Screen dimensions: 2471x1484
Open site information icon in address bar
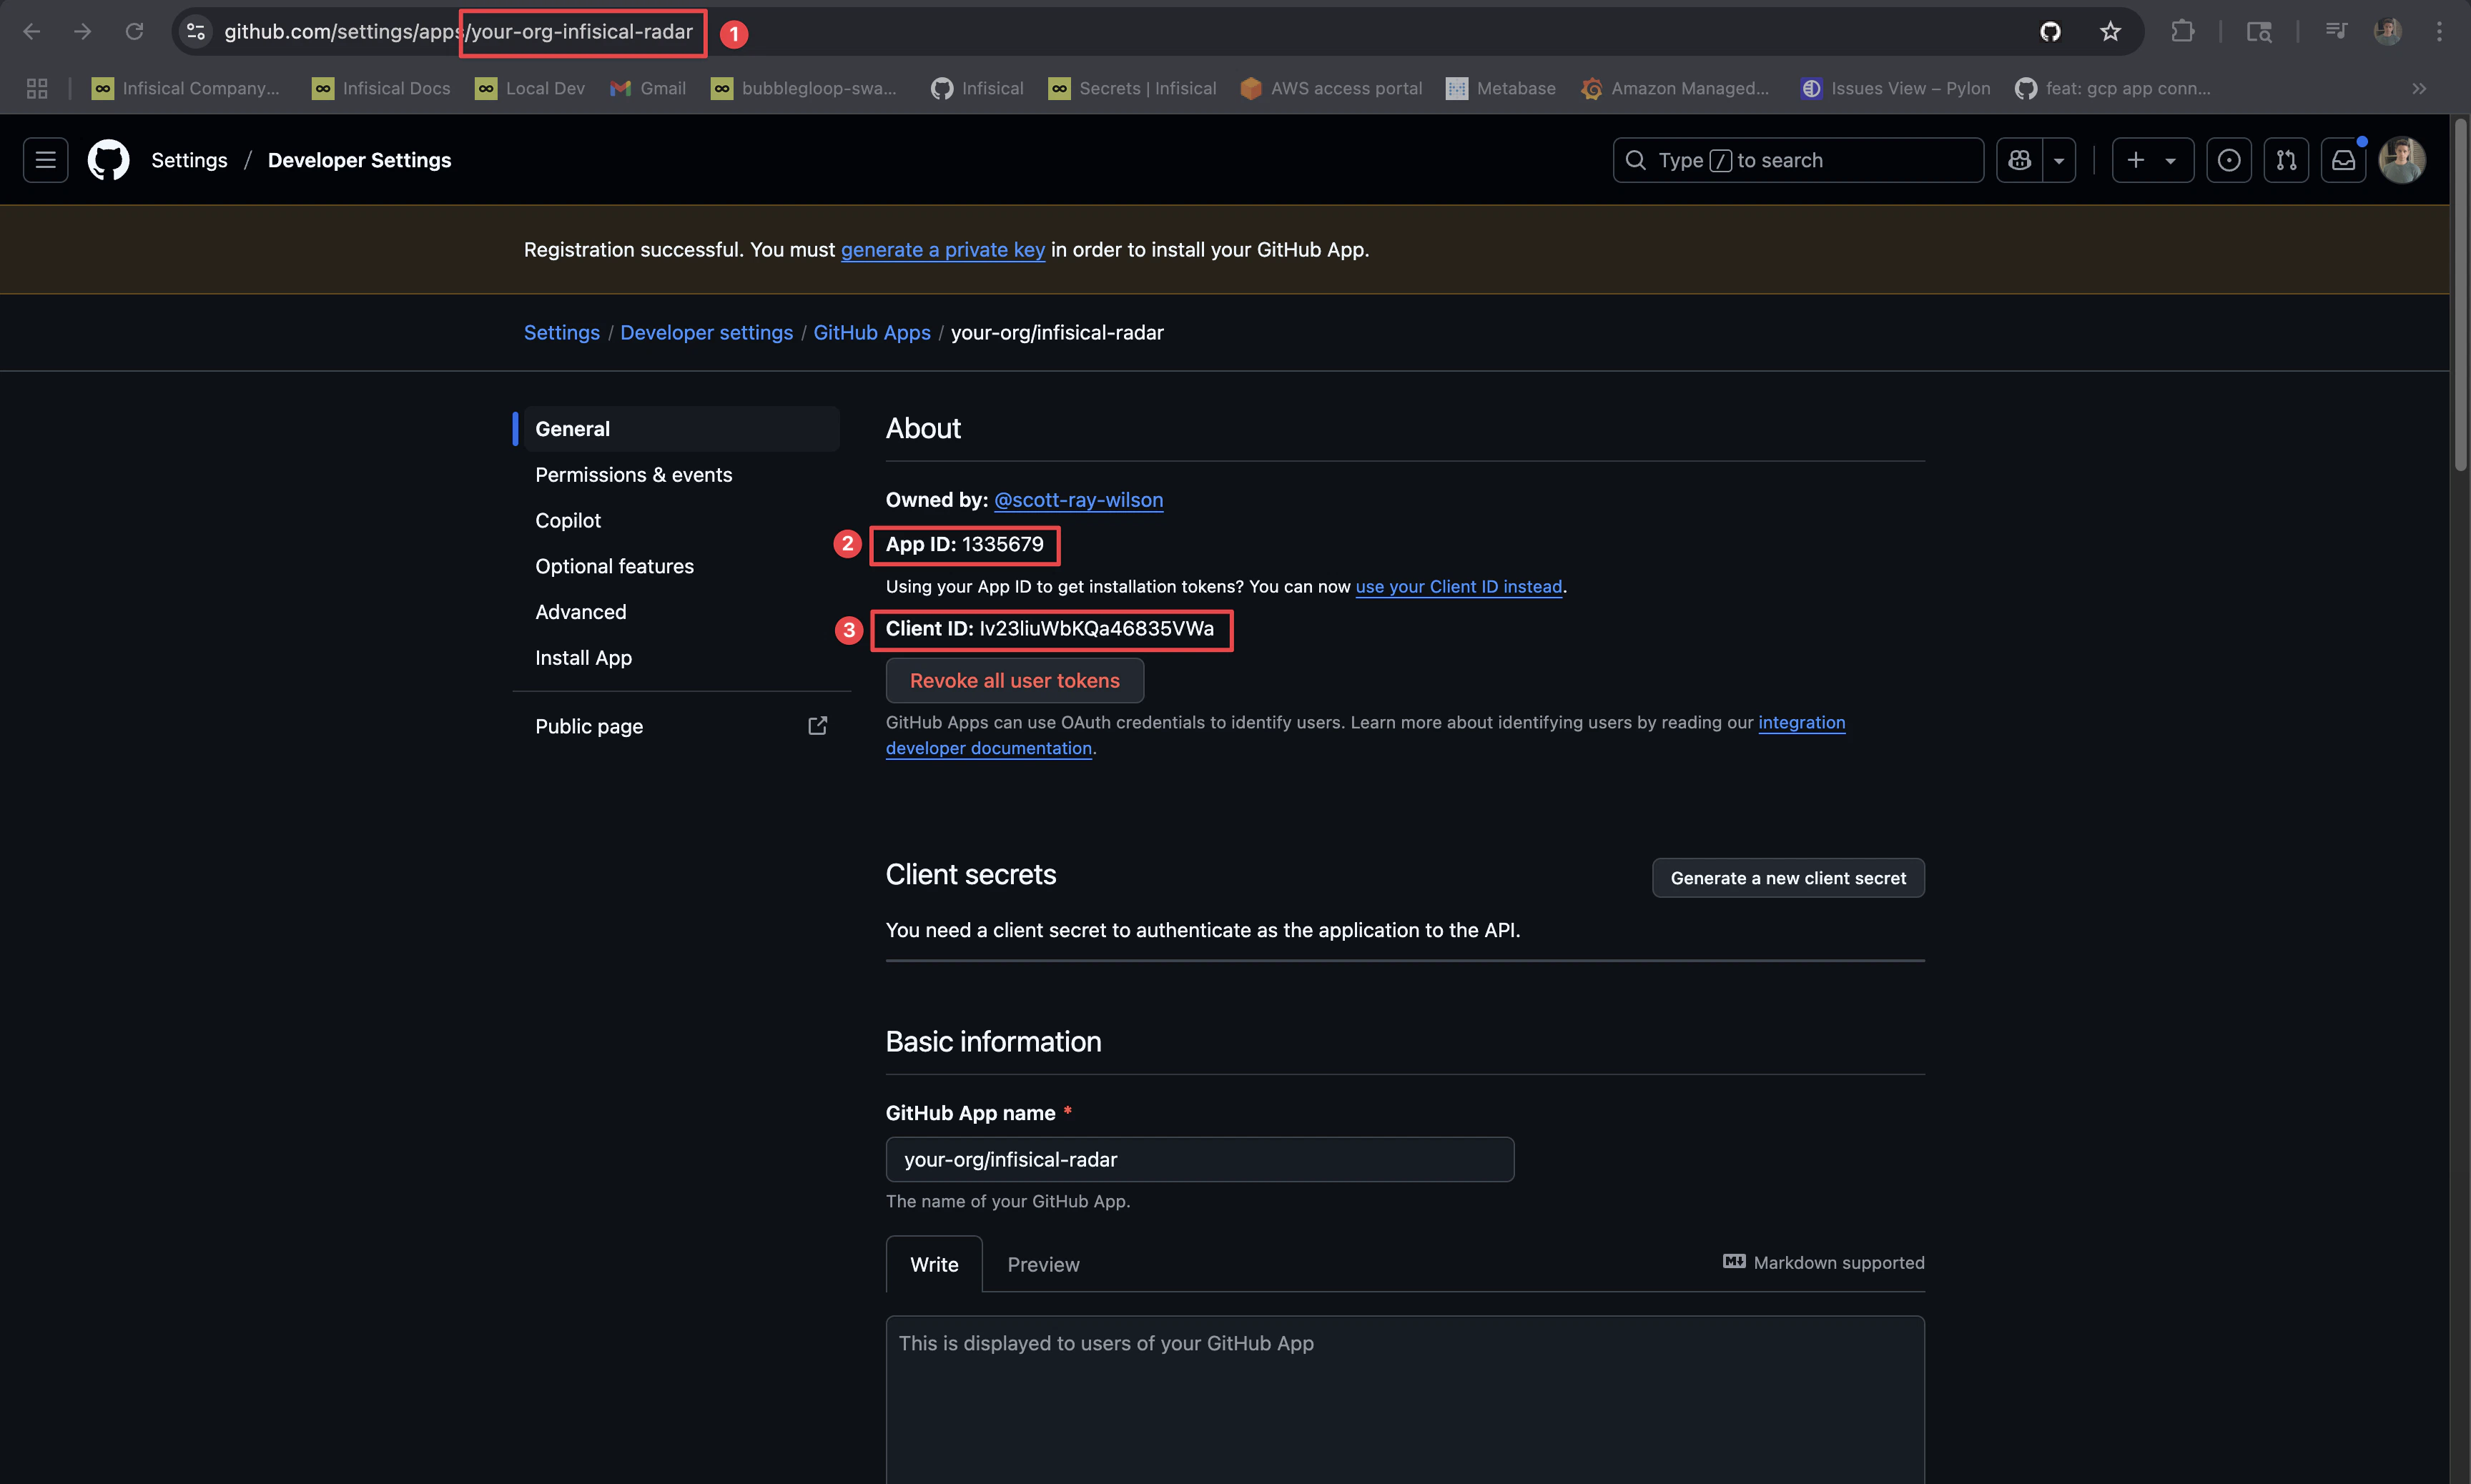coord(196,32)
